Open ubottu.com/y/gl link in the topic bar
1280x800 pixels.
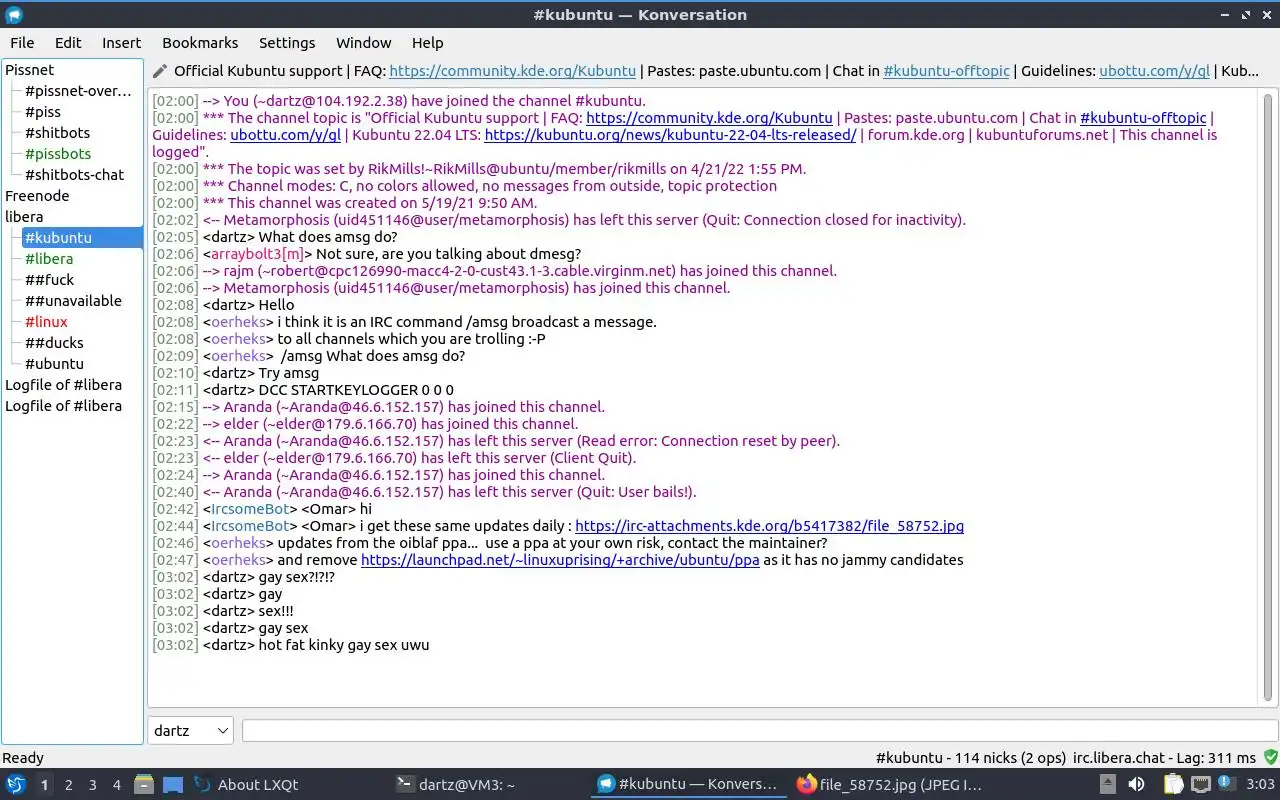click(1154, 71)
